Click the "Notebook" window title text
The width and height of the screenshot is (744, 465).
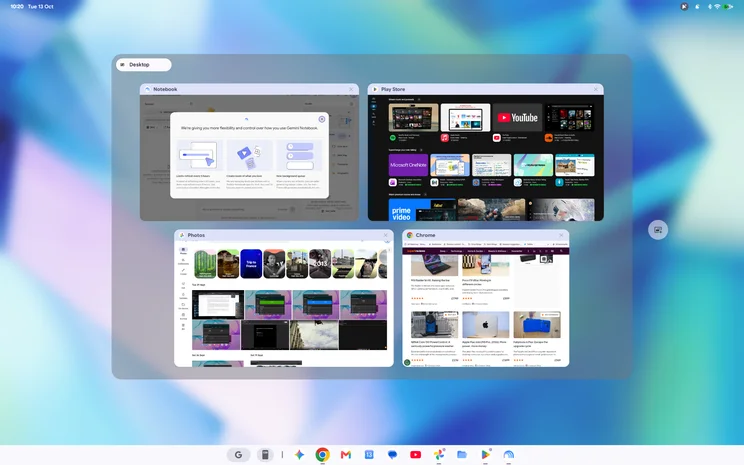165,89
